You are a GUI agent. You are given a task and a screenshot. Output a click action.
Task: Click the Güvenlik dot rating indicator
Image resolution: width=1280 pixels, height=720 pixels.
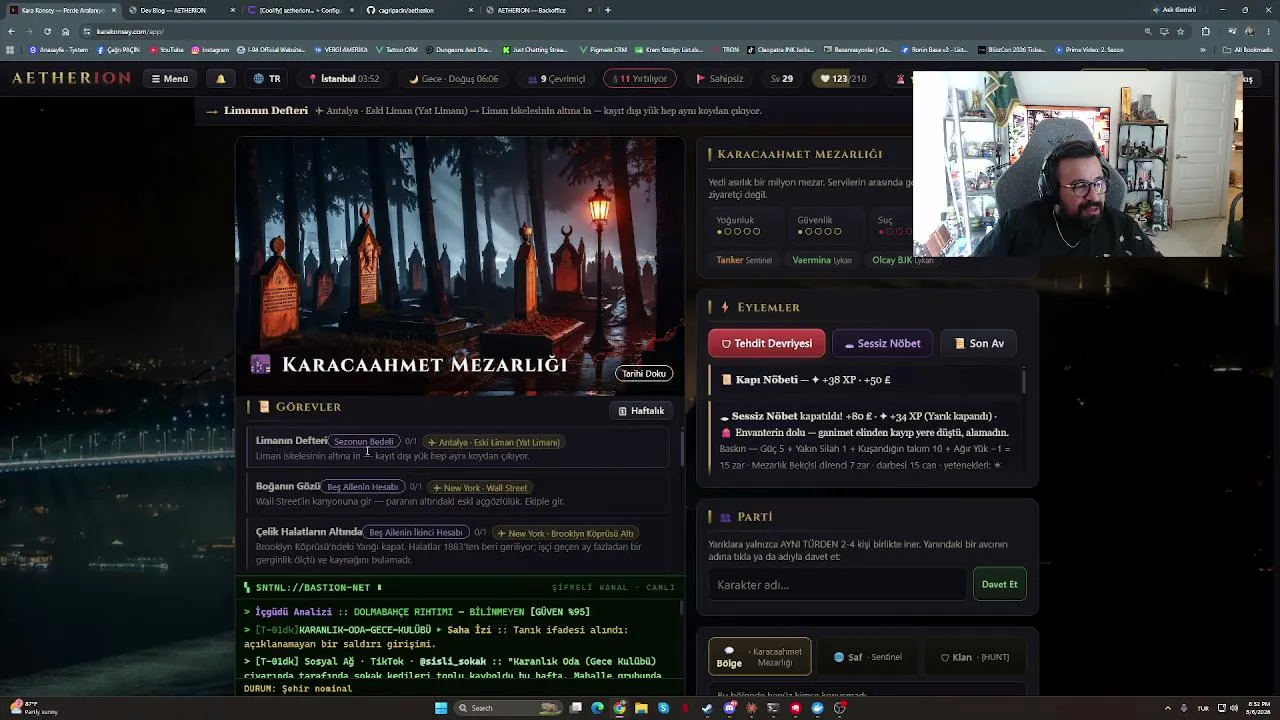(x=819, y=232)
